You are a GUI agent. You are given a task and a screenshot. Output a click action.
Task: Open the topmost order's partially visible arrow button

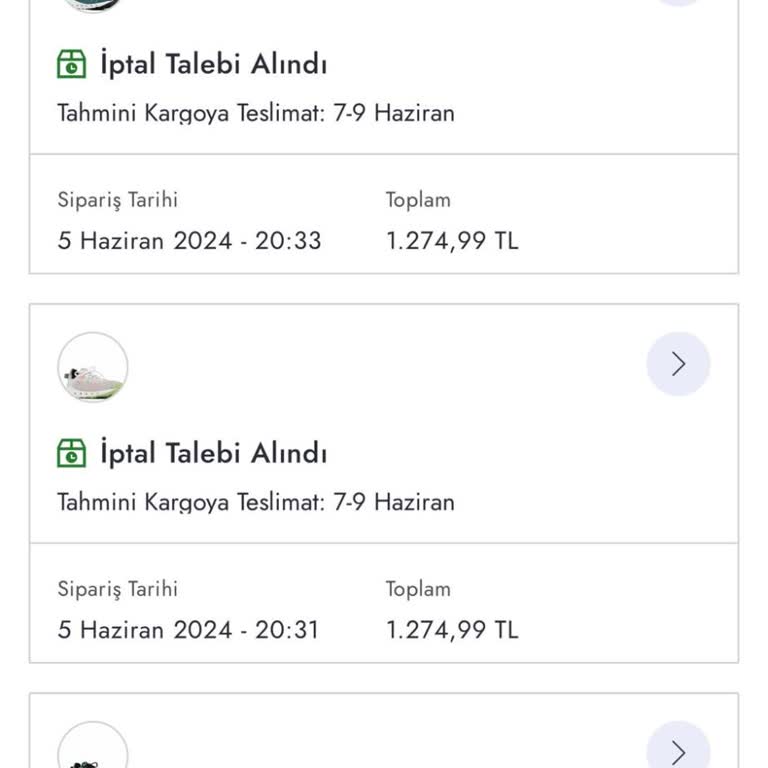coord(678,3)
